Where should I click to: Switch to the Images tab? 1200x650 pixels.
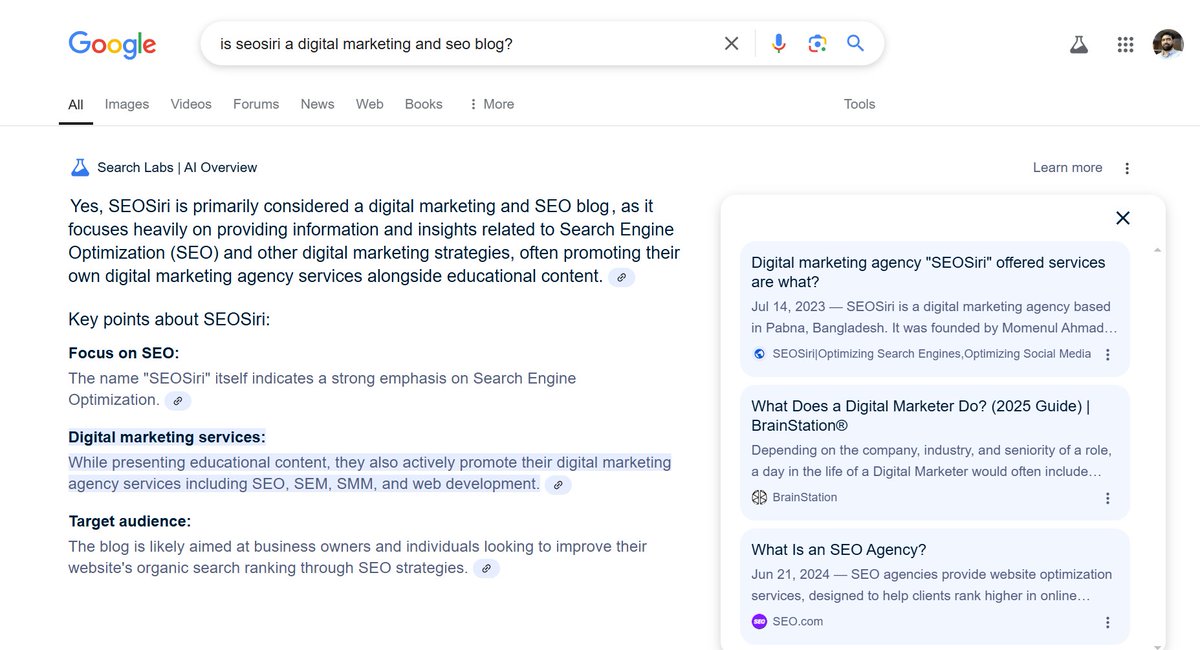coord(127,104)
